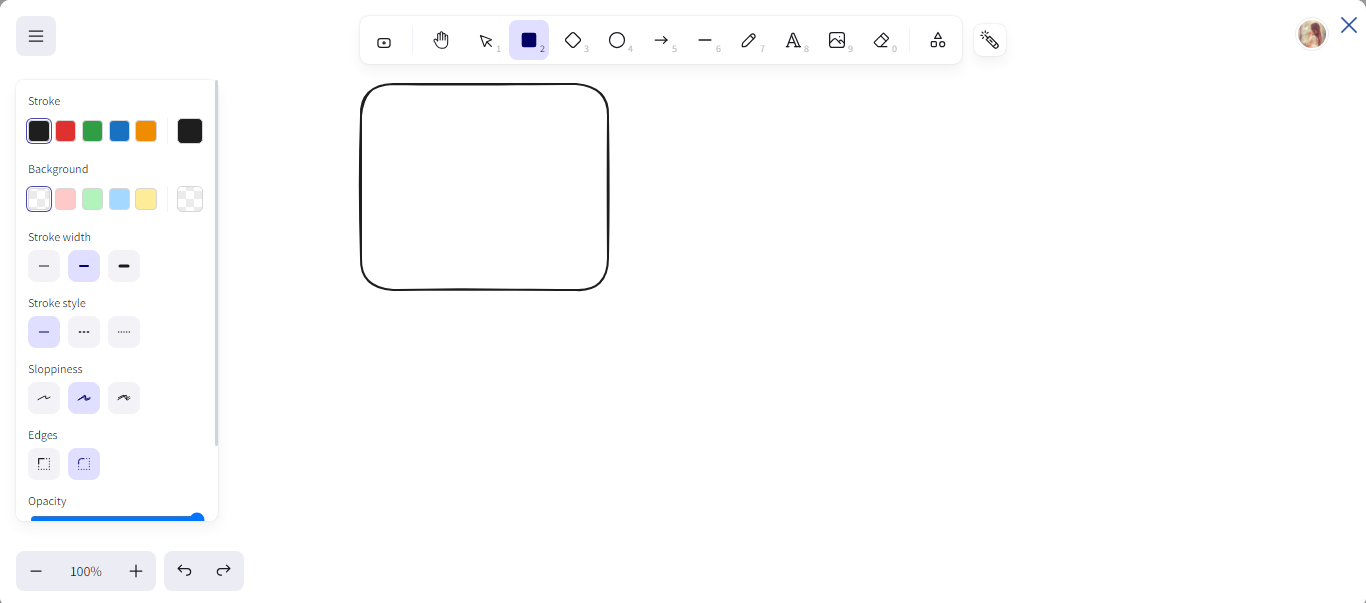Image resolution: width=1366 pixels, height=603 pixels.
Task: Reset zoom at the 100% label
Action: (86, 571)
